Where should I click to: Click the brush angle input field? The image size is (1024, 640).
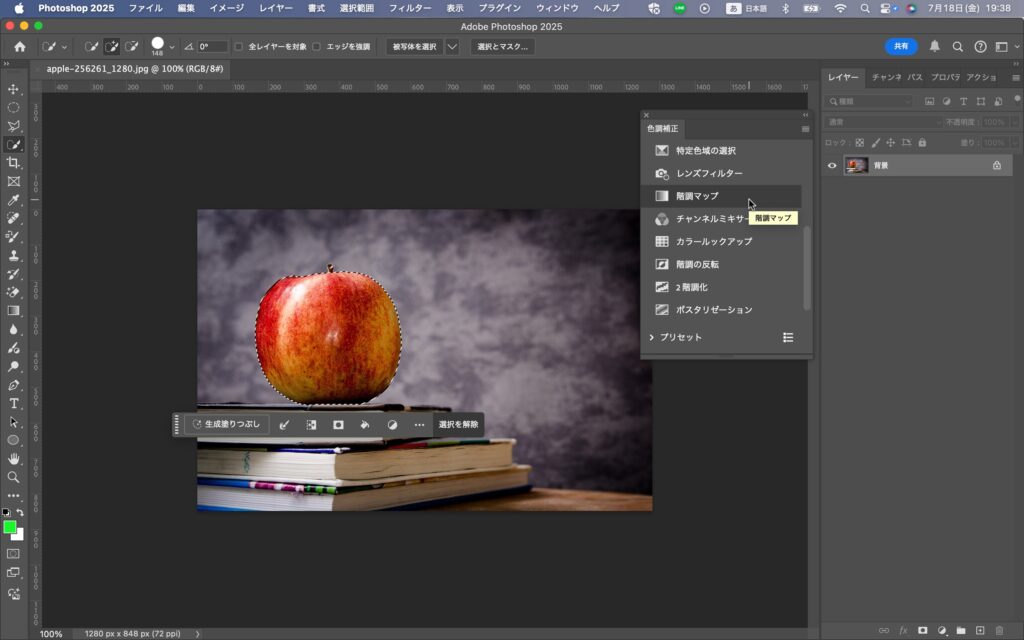point(212,46)
